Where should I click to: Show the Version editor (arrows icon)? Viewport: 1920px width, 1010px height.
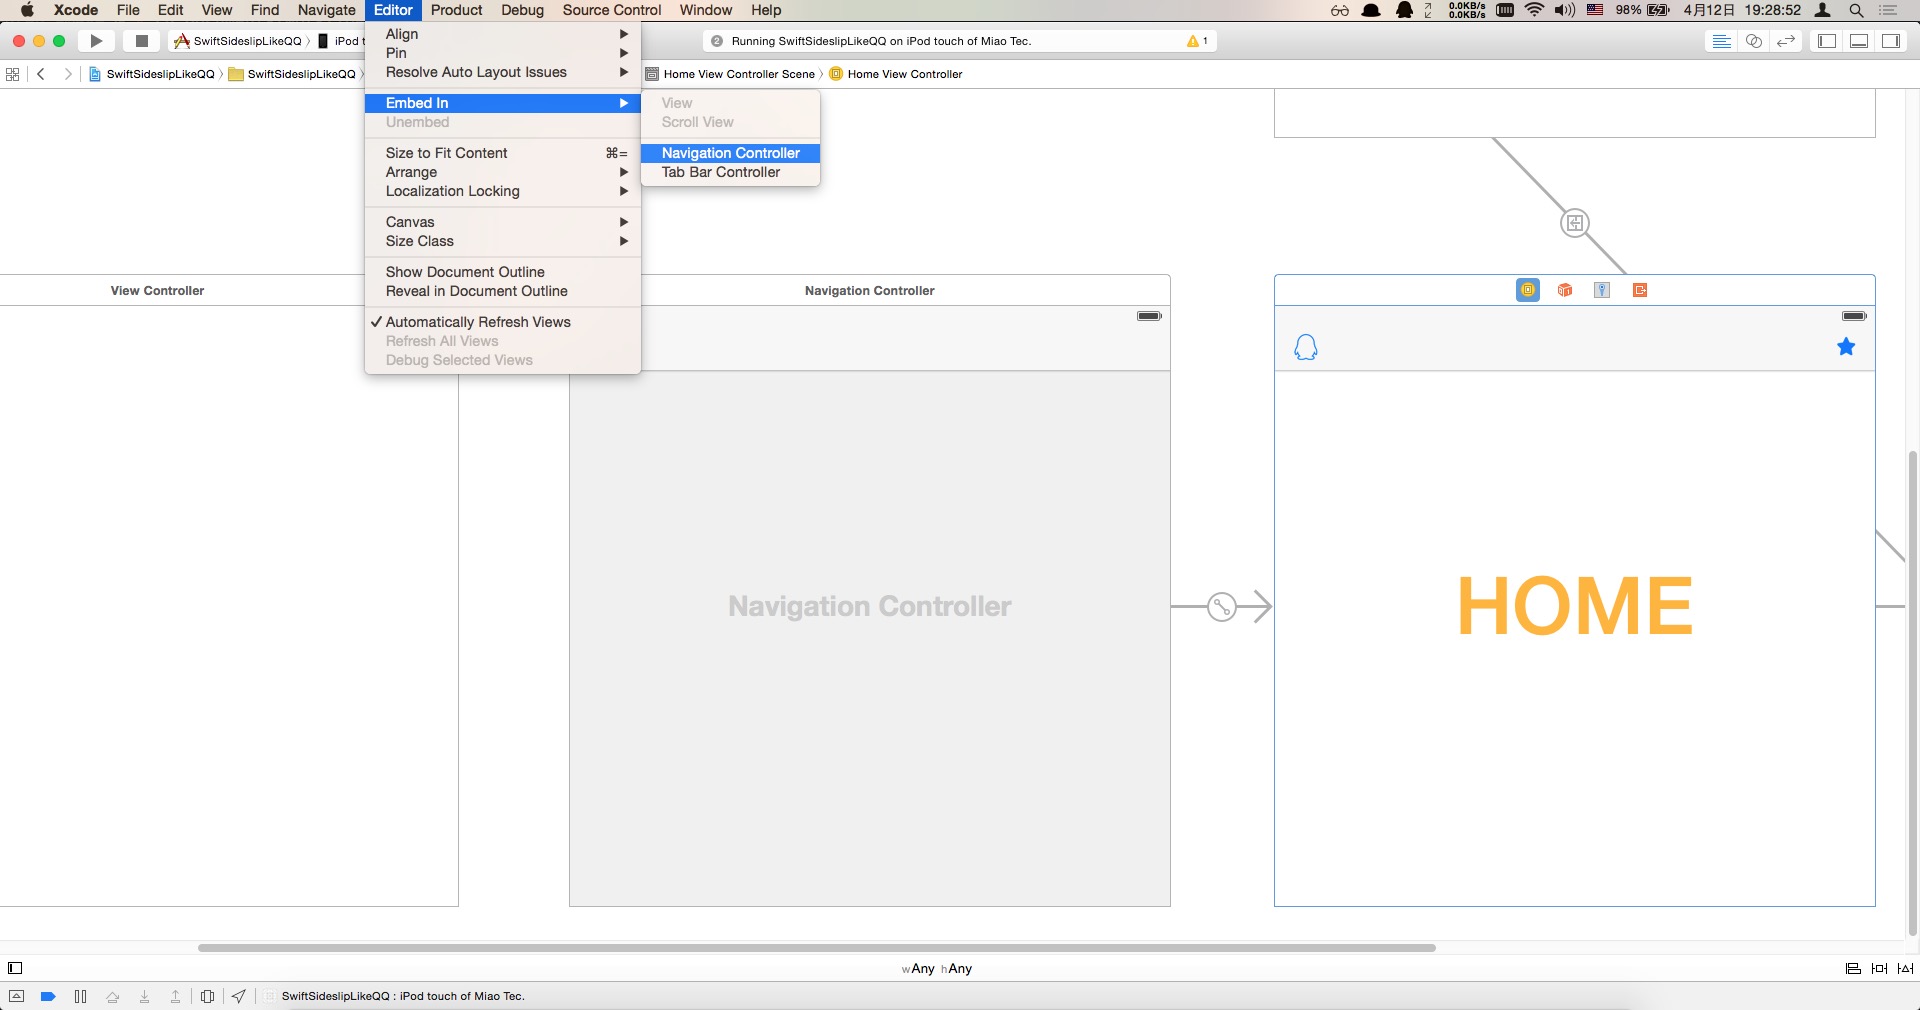1786,41
